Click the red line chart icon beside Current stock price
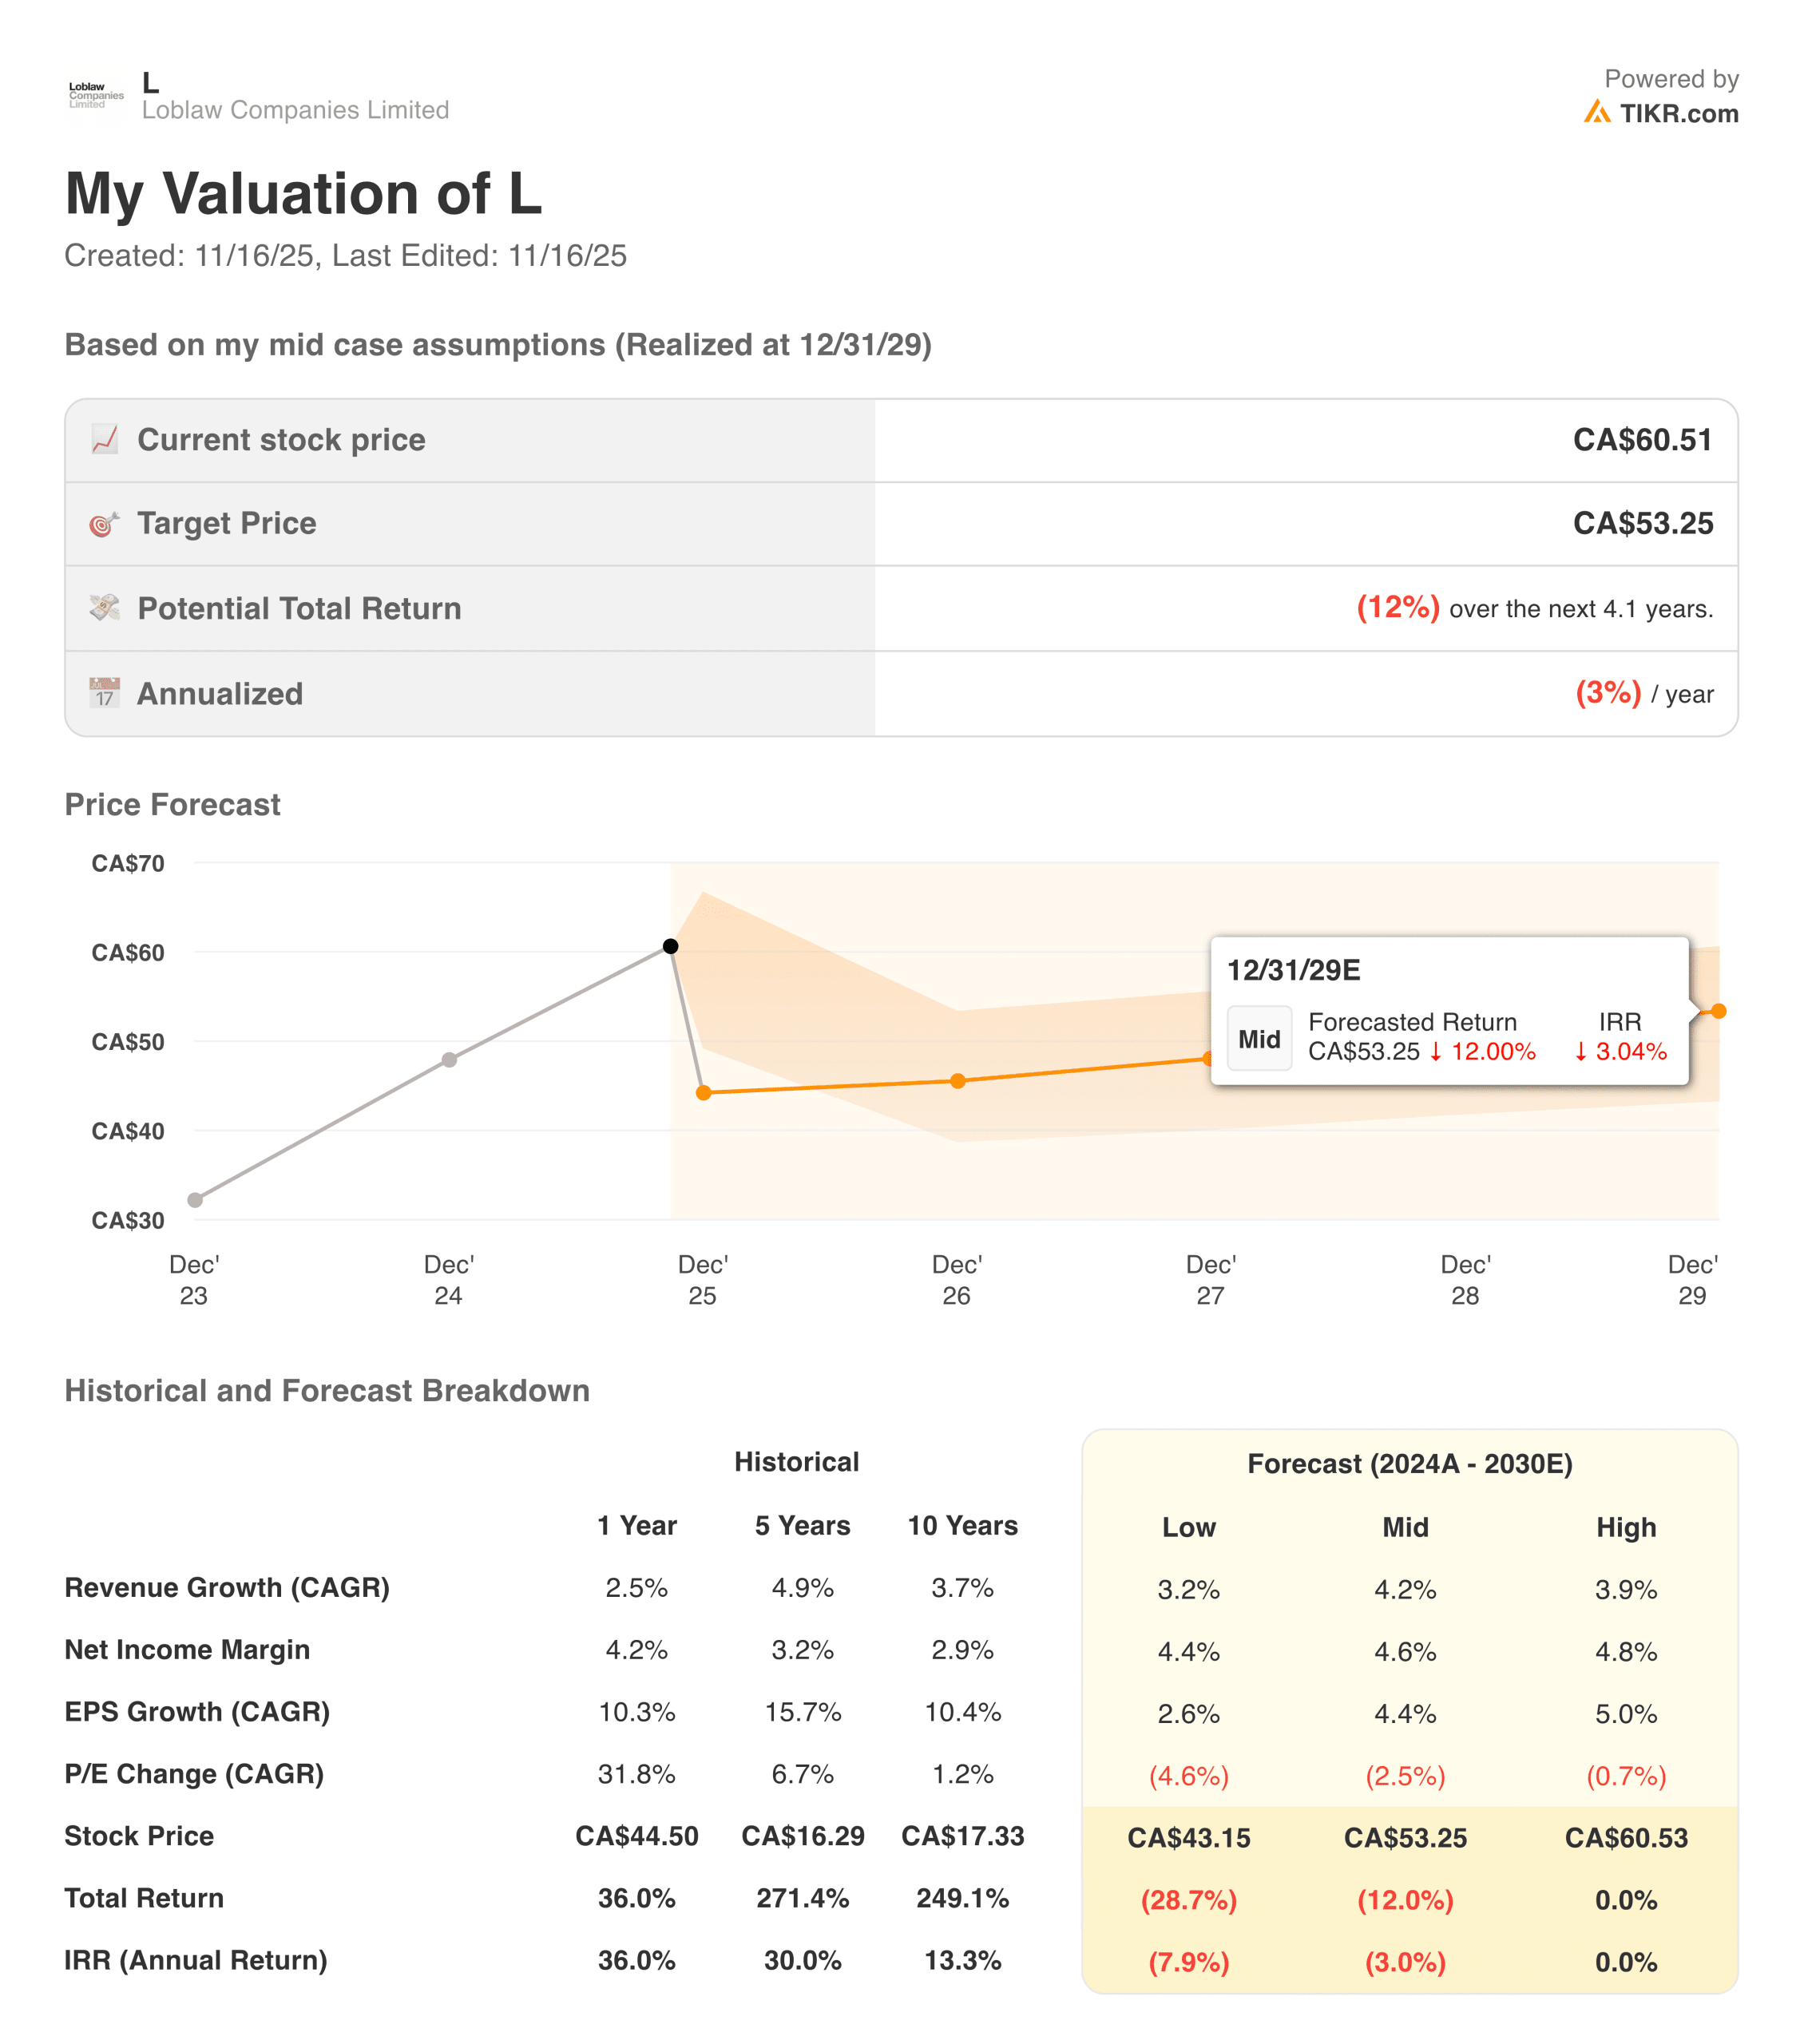Screen dimensions: 1804x2044 pyautogui.click(x=105, y=439)
